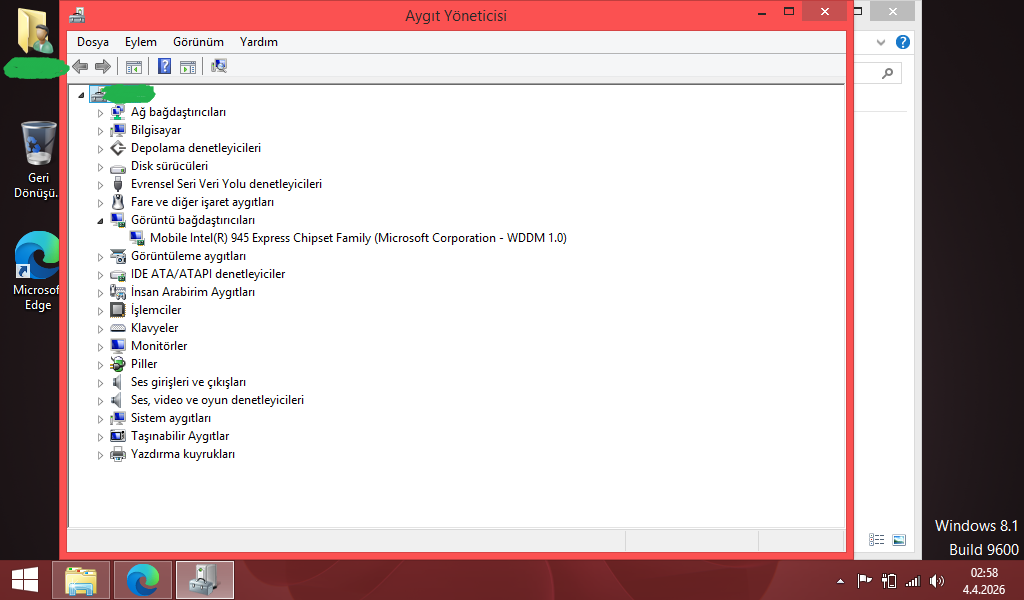This screenshot has width=1024, height=600.
Task: Open the Action Center flag tray icon
Action: (865, 580)
